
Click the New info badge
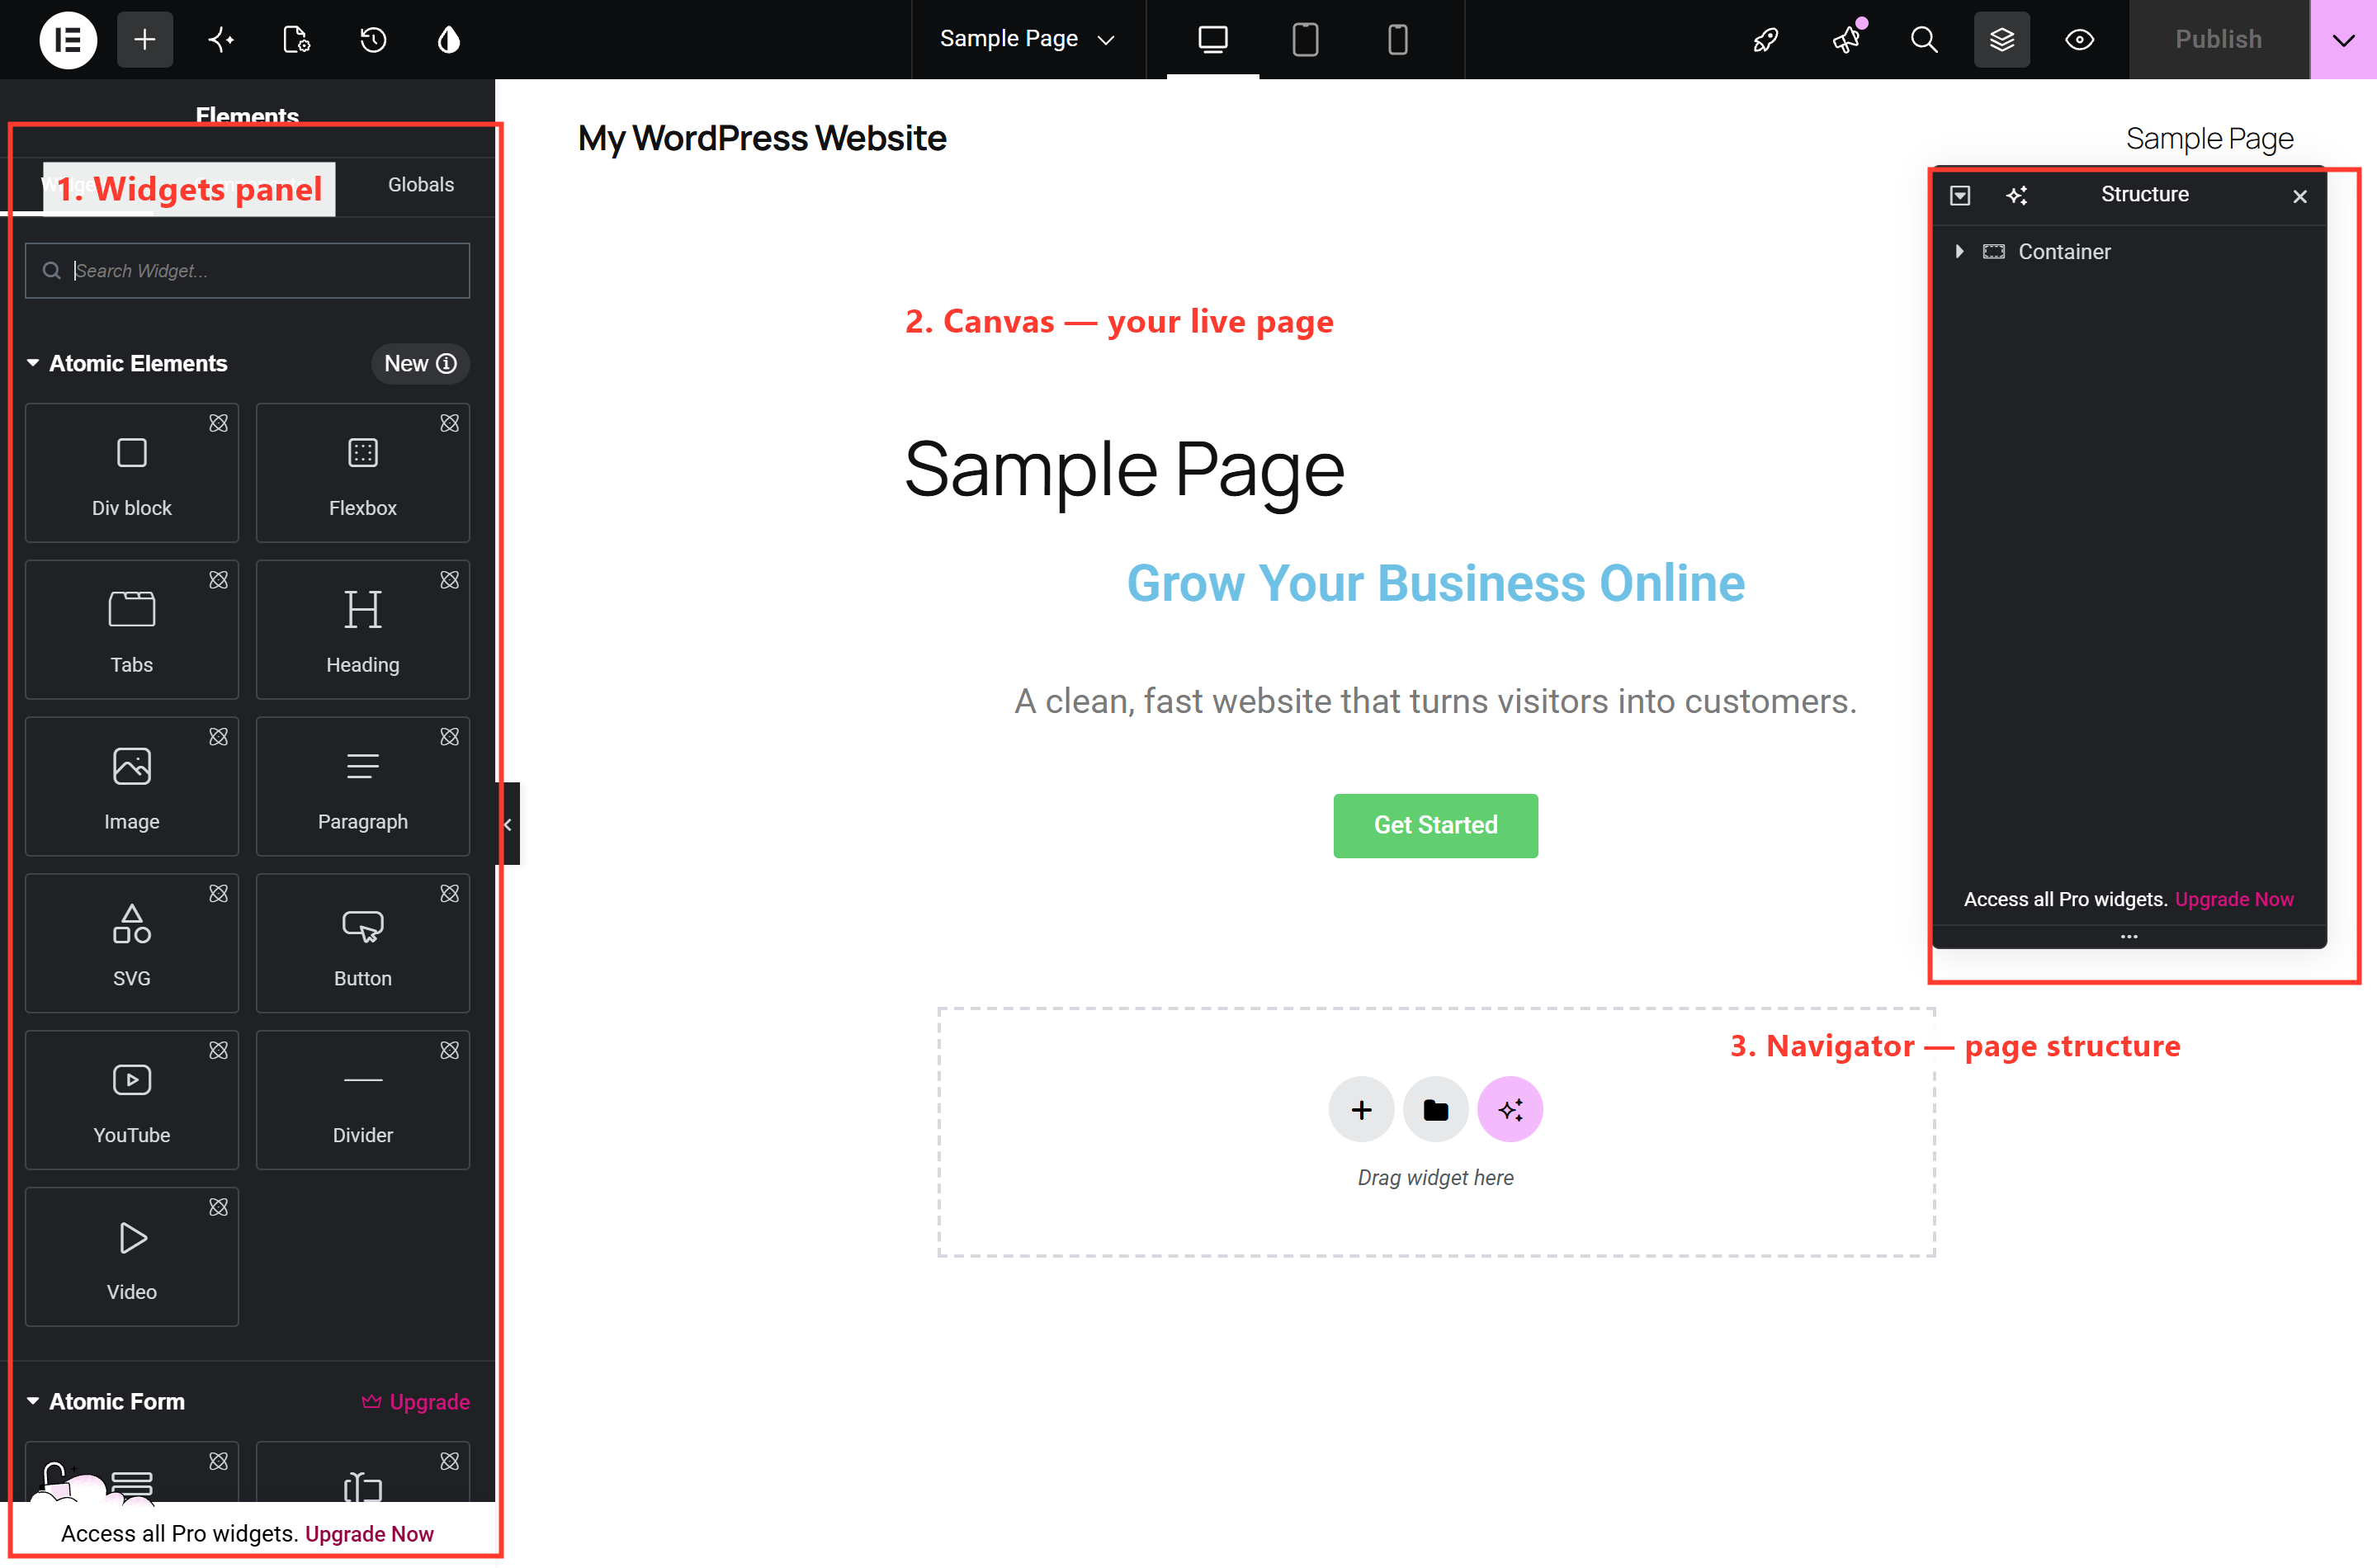[420, 363]
